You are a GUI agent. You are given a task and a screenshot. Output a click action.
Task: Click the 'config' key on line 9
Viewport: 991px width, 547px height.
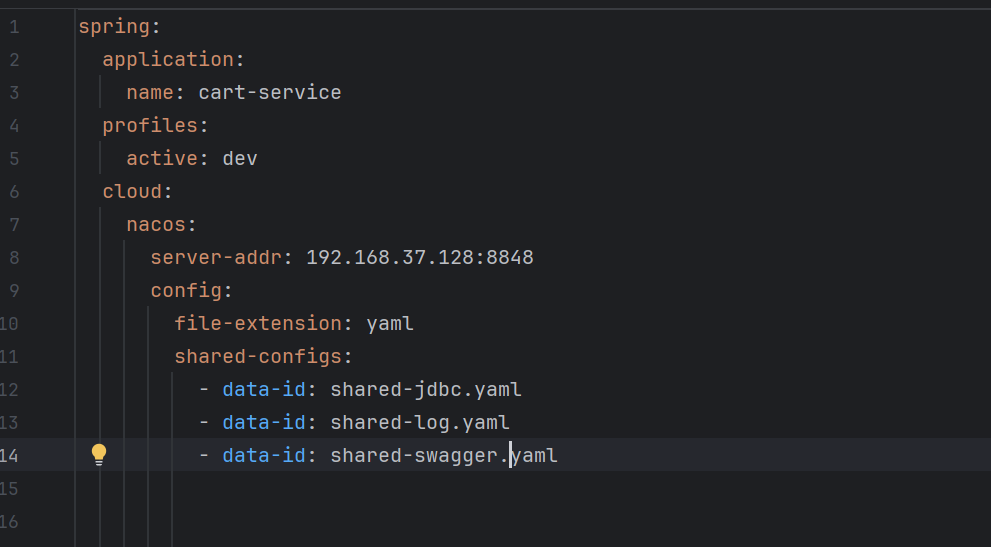[x=186, y=291]
